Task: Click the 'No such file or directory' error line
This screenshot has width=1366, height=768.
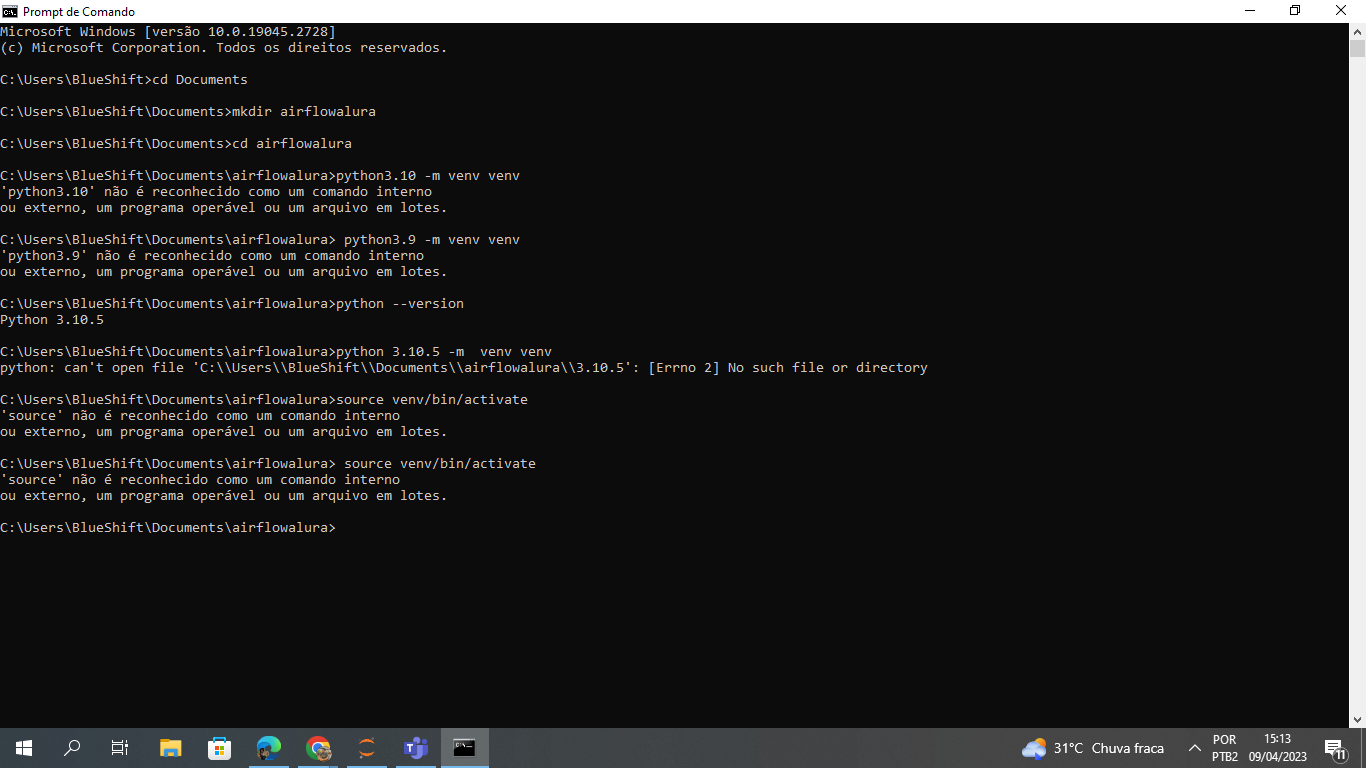Action: [464, 367]
